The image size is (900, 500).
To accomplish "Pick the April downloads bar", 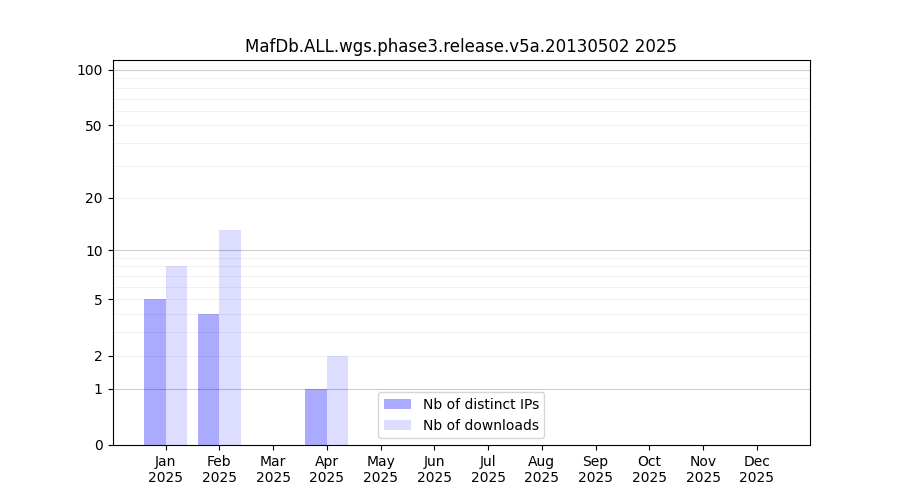I will point(337,400).
